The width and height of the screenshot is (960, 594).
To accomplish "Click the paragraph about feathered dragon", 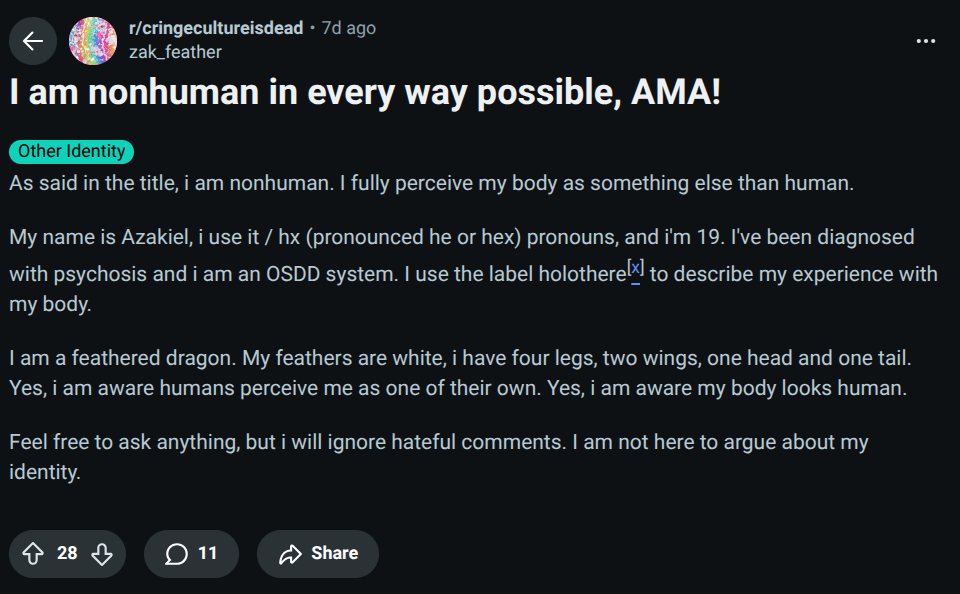I will coord(460,372).
